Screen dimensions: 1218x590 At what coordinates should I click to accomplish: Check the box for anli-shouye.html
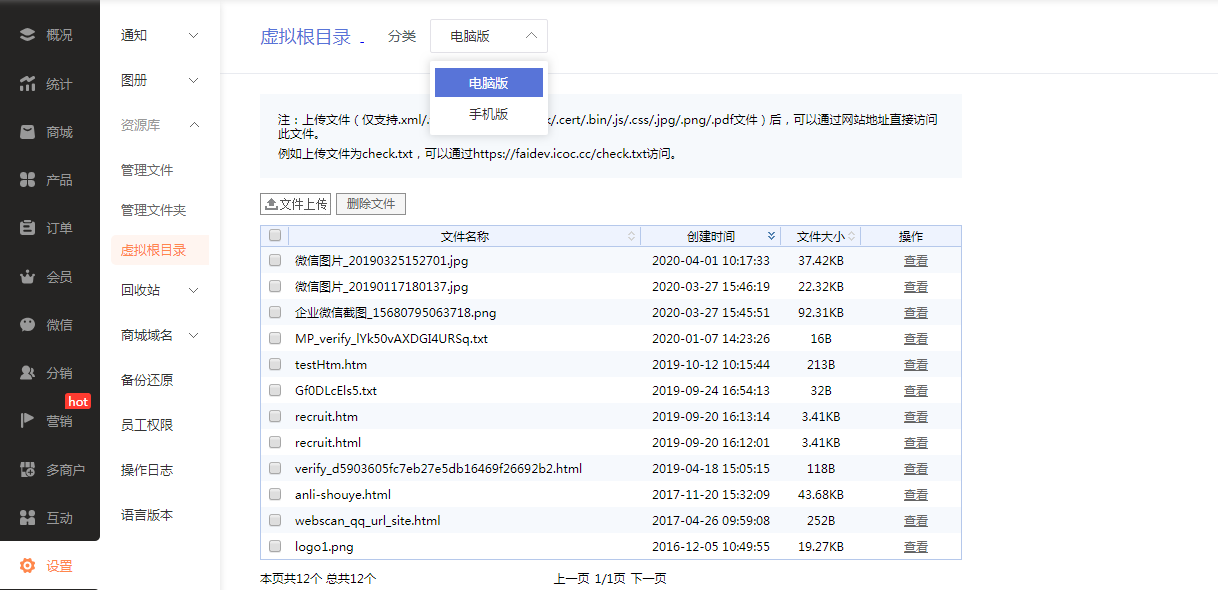pyautogui.click(x=275, y=494)
